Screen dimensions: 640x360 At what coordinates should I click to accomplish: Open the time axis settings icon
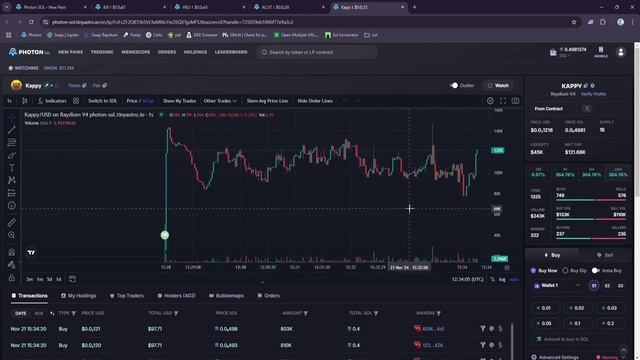tap(507, 267)
